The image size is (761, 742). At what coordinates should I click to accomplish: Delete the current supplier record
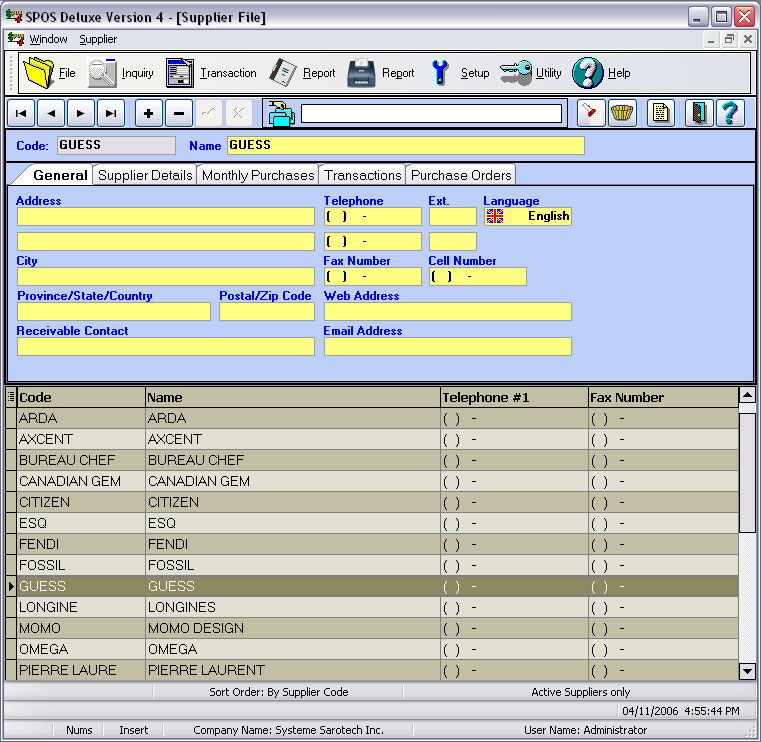point(179,114)
